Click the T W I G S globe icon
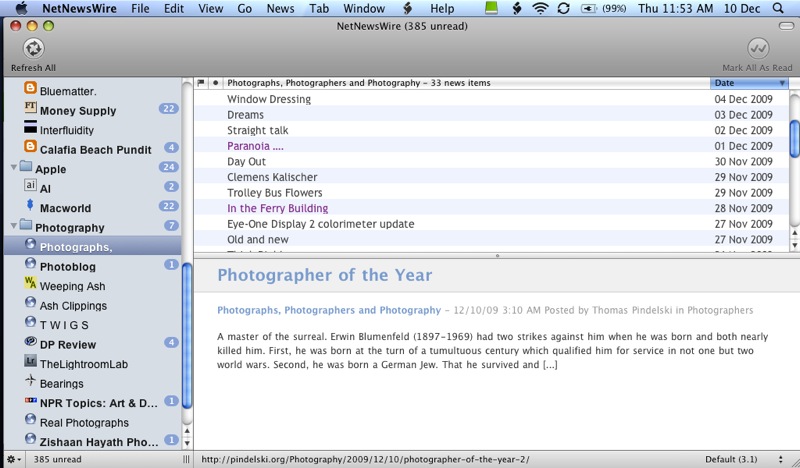 click(x=31, y=322)
